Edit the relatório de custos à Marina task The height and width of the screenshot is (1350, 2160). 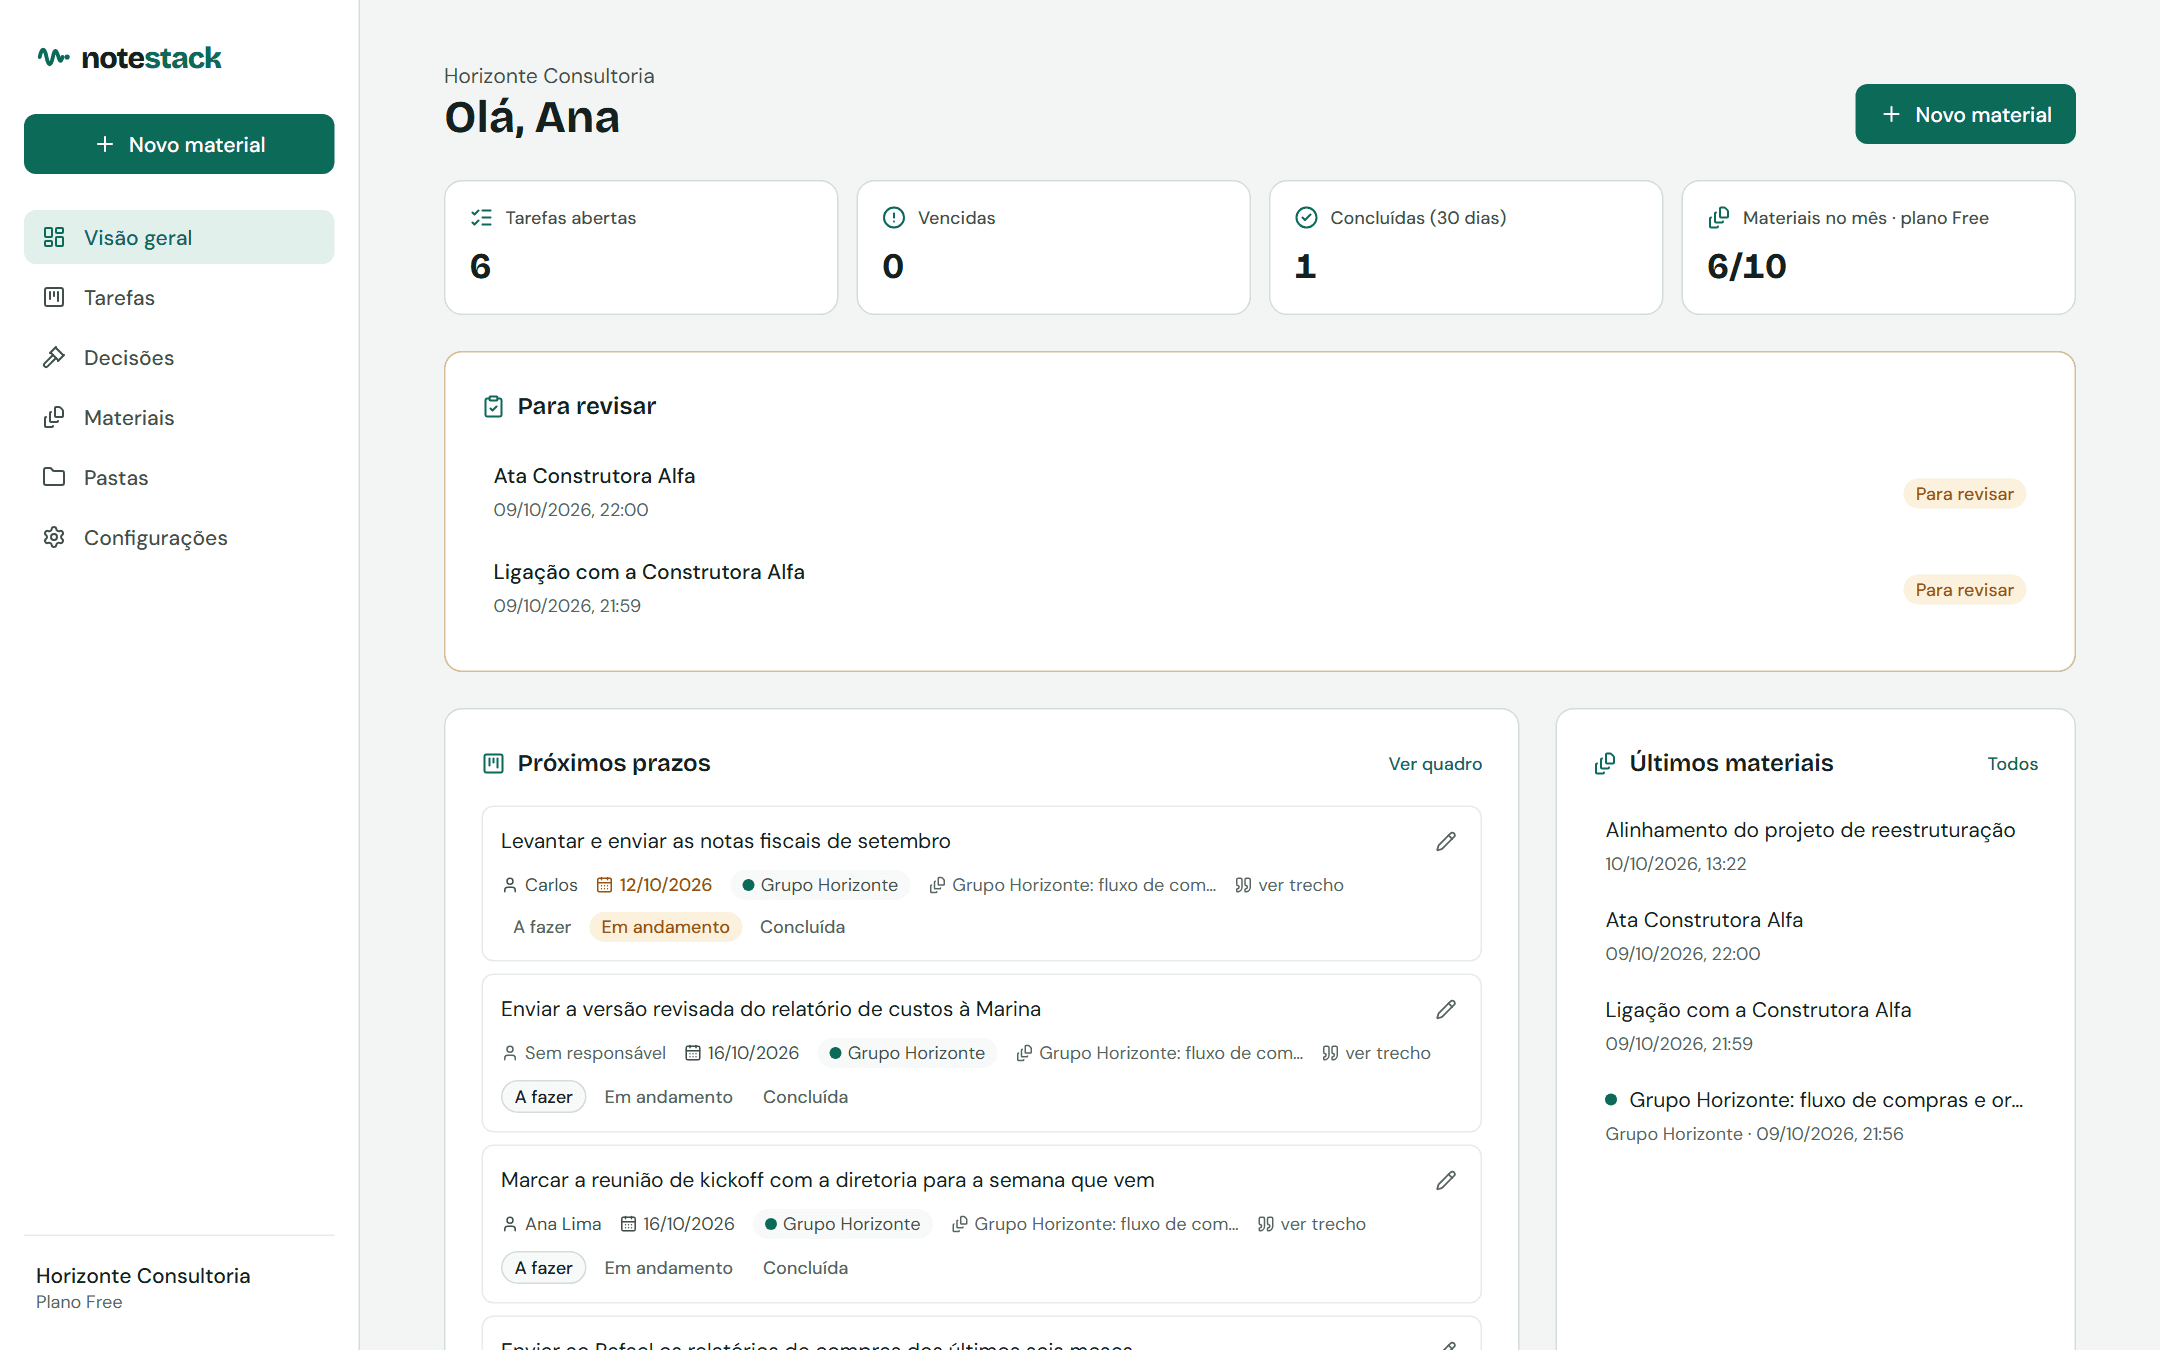tap(1446, 1009)
